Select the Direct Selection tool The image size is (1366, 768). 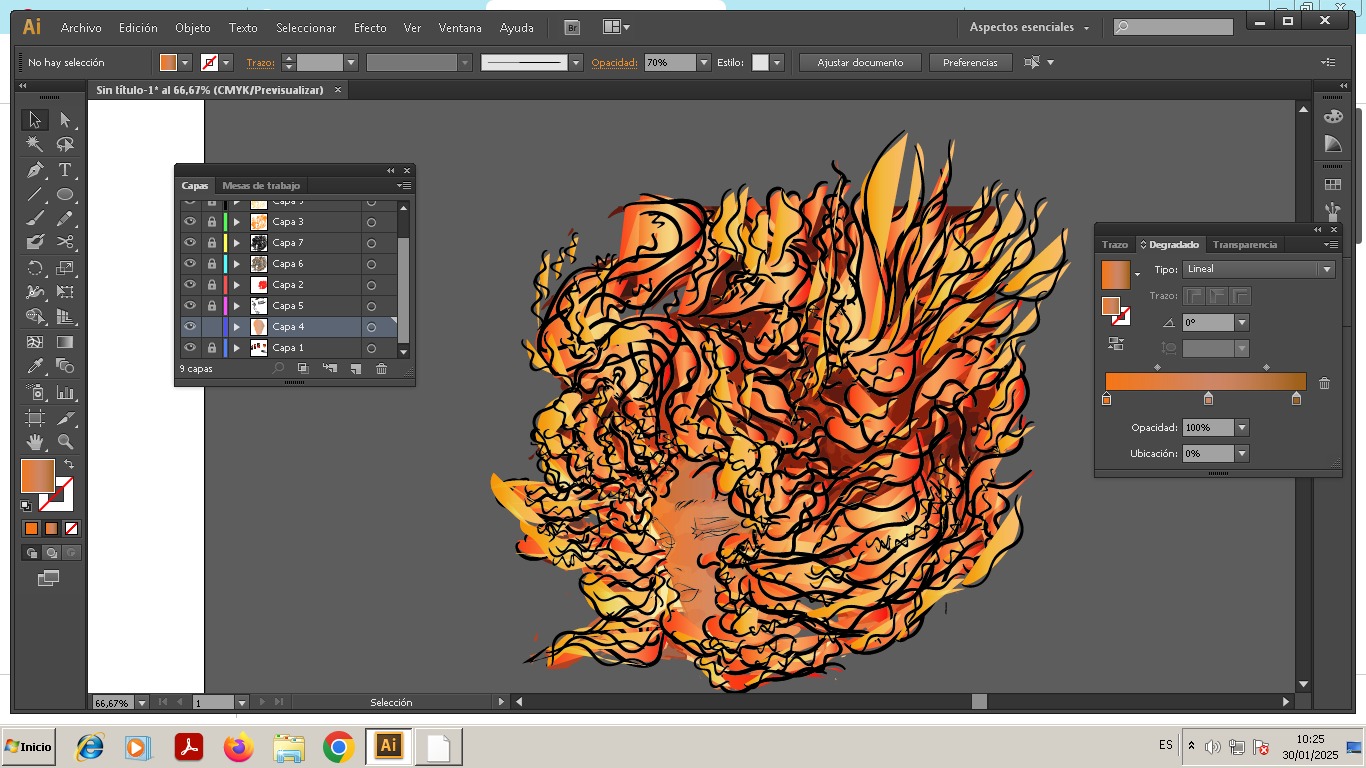tap(65, 120)
